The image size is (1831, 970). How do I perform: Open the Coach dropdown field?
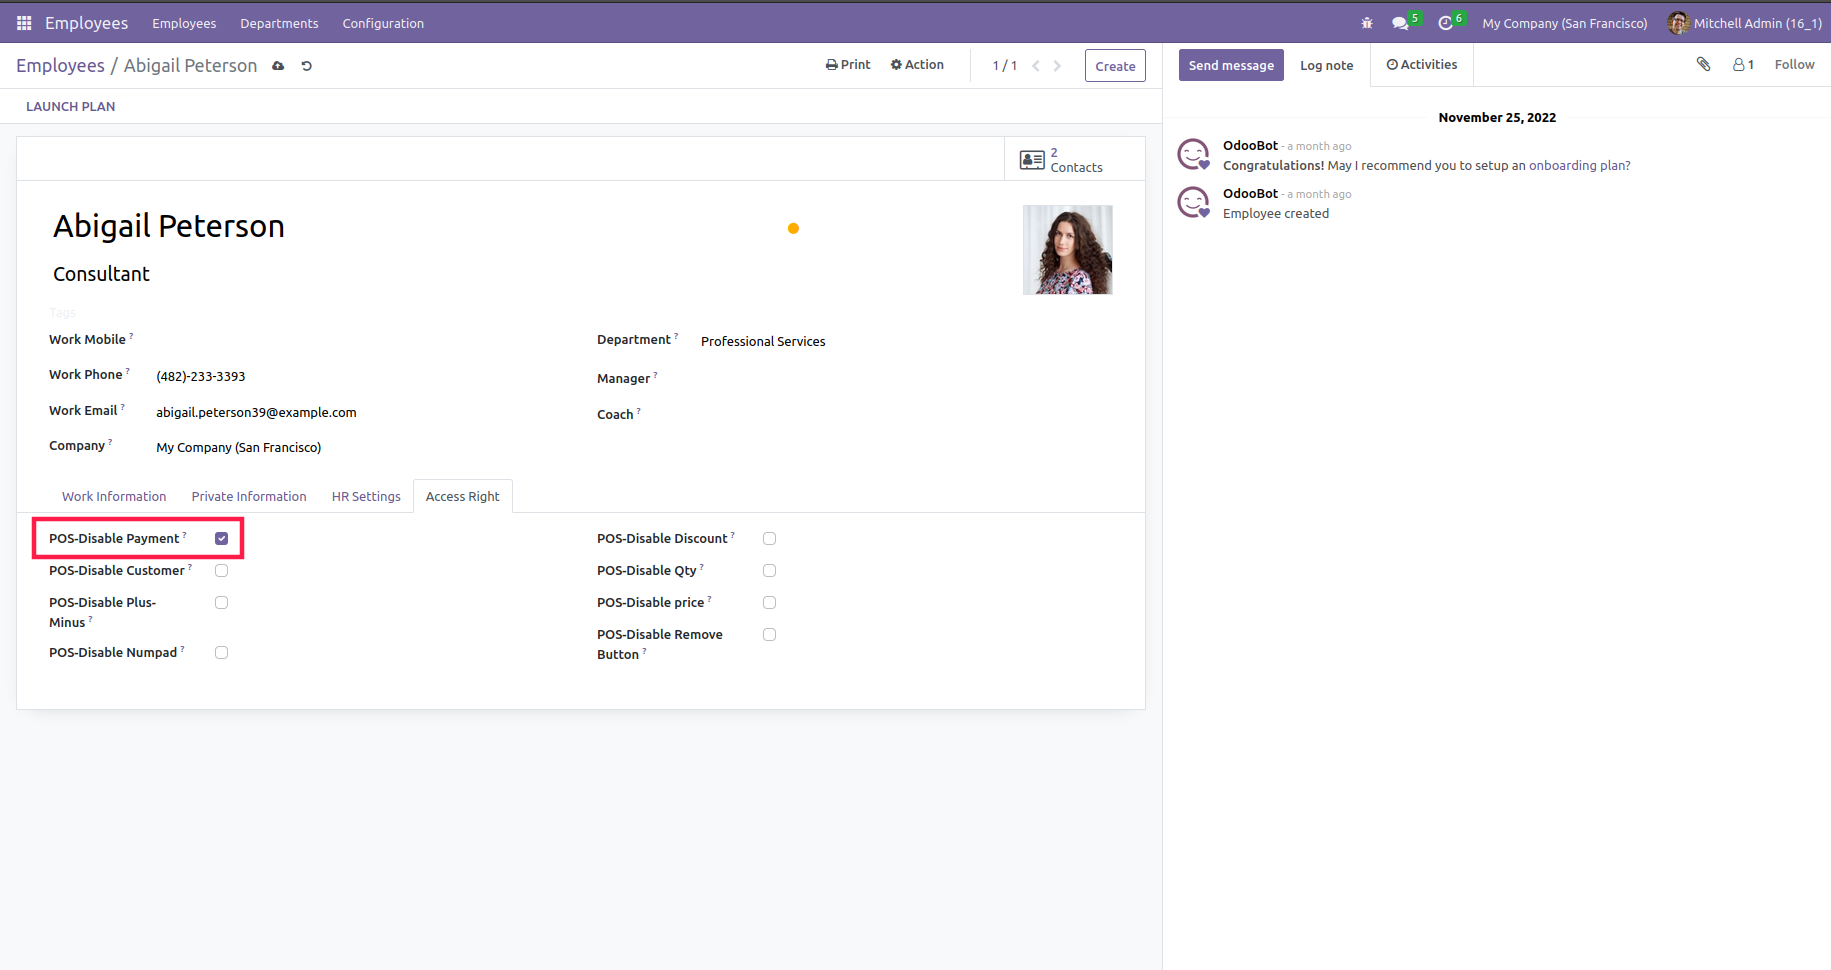[905, 414]
